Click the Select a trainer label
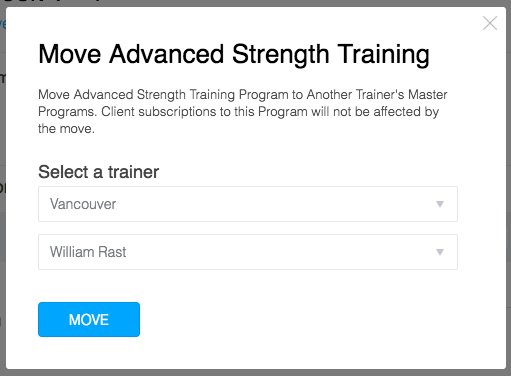The image size is (511, 376). (99, 172)
